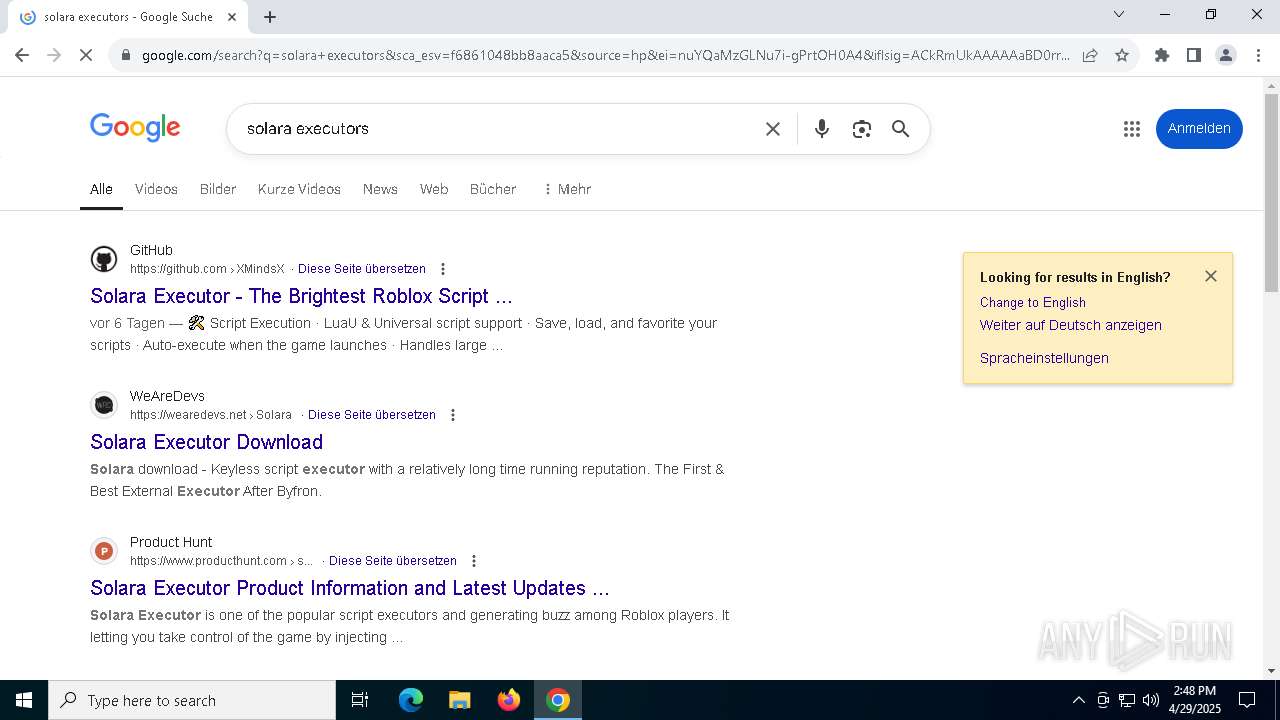Switch to the Web tab
Screen dimensions: 1280x720
point(434,189)
